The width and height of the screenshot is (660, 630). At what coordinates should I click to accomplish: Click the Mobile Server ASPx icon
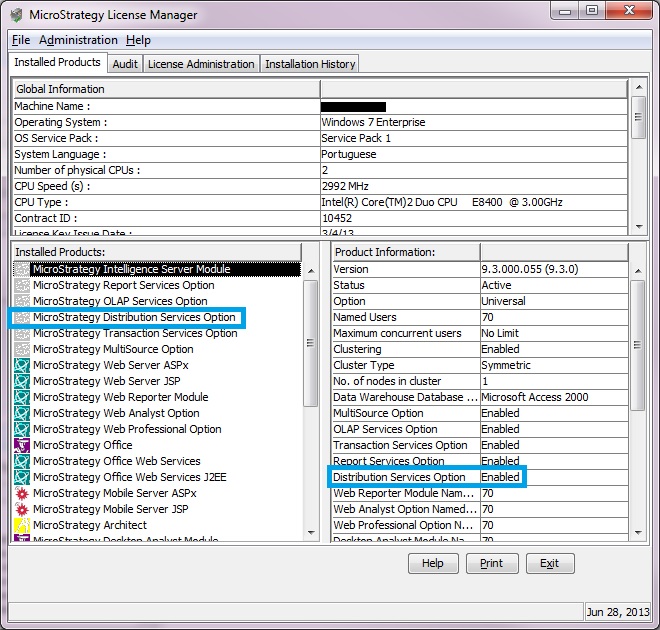(22, 493)
